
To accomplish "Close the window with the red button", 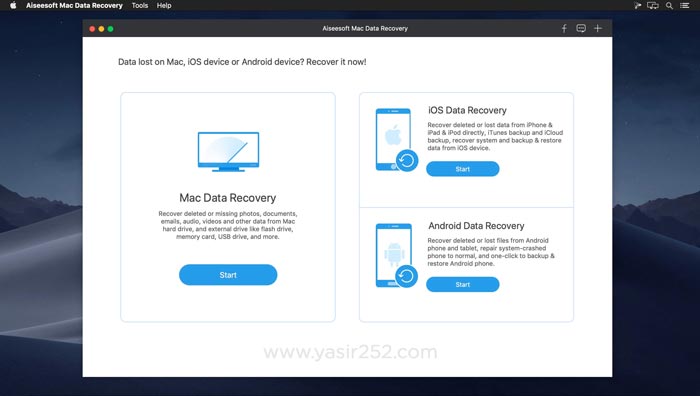I will pos(92,29).
